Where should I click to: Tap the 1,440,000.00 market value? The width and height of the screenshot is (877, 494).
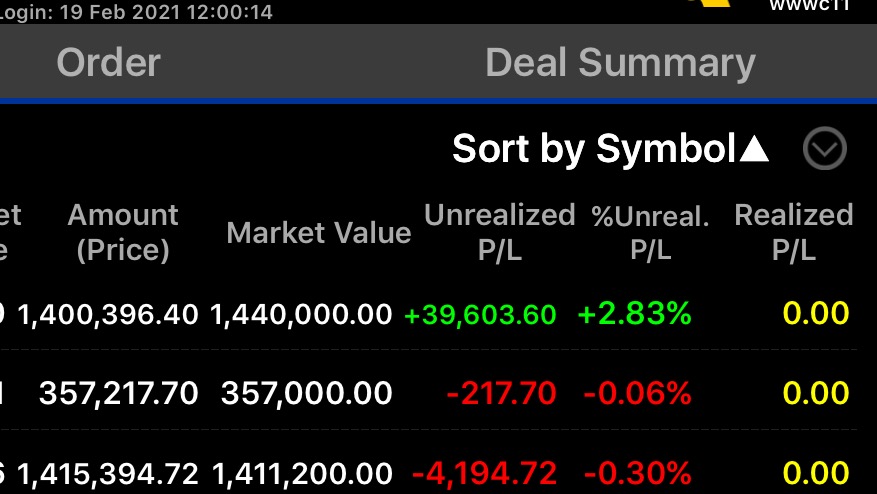[x=301, y=315]
